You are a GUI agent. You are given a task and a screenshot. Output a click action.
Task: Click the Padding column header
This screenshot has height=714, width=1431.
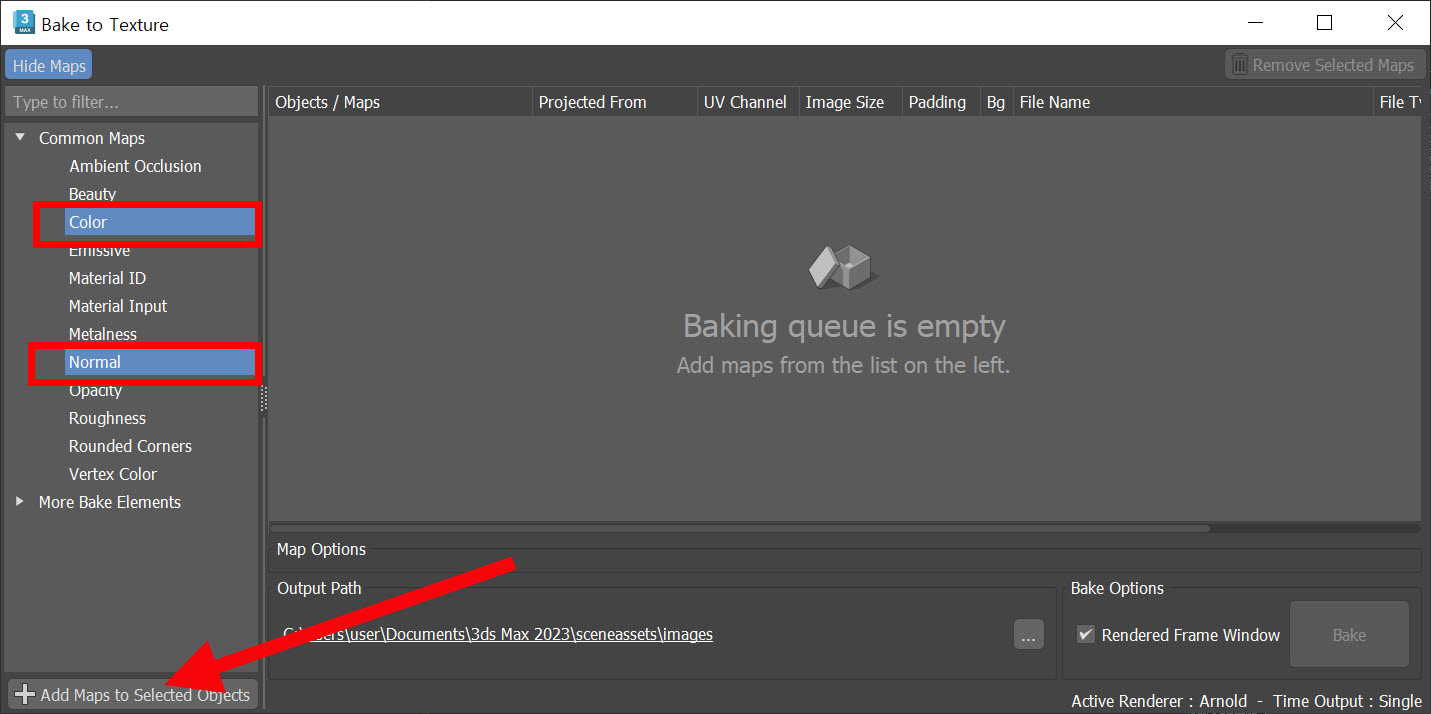pyautogui.click(x=940, y=102)
